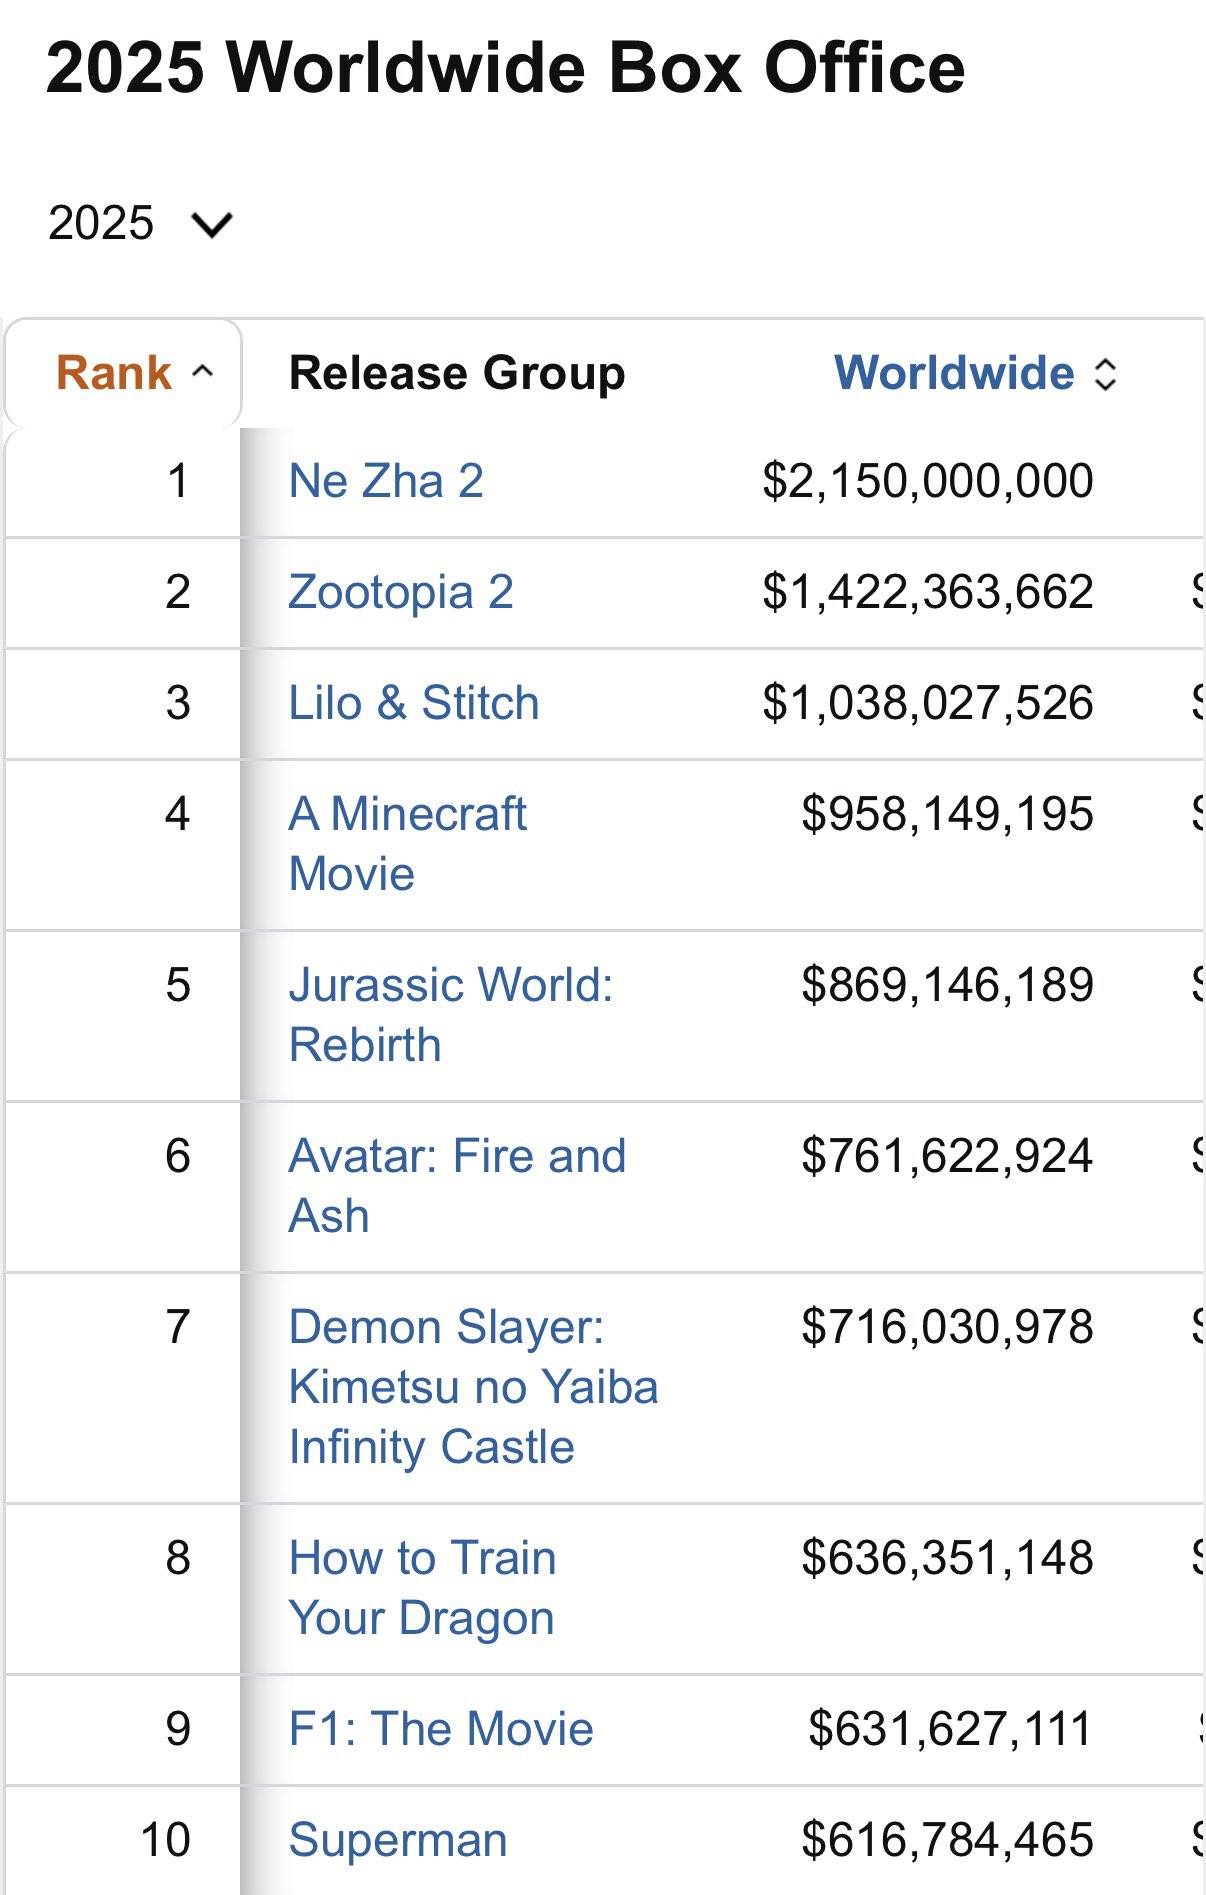Click the Zootopia 2 gross value $1,422,363,662
This screenshot has height=1895, width=1206.
coord(927,592)
